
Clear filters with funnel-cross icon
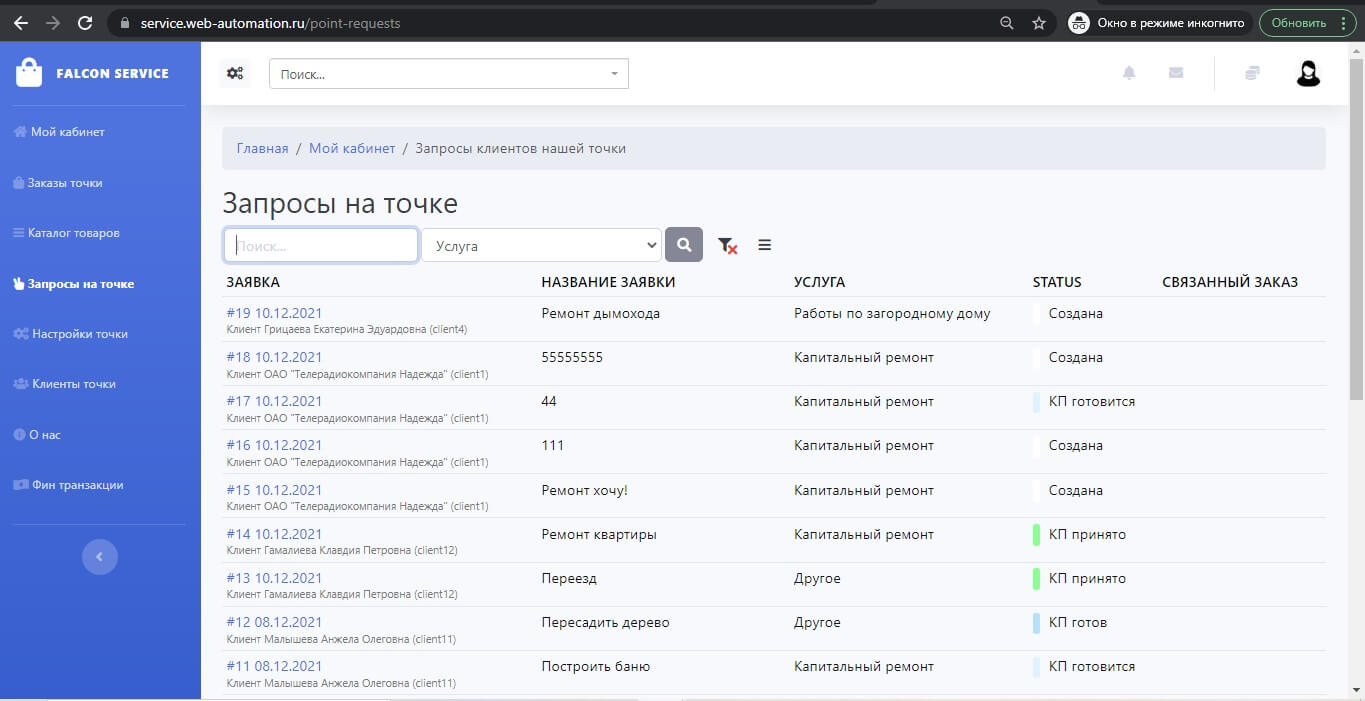[x=728, y=245]
